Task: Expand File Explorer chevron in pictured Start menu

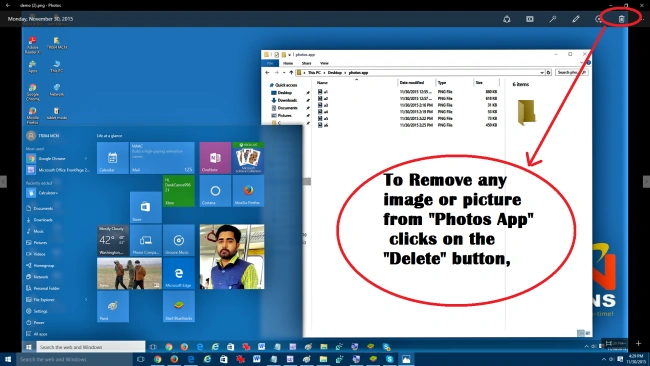Action: [x=86, y=299]
